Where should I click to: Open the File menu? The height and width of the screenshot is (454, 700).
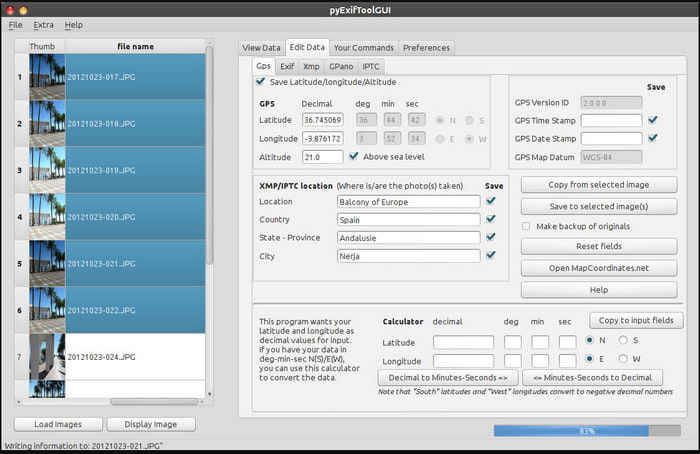pos(15,24)
